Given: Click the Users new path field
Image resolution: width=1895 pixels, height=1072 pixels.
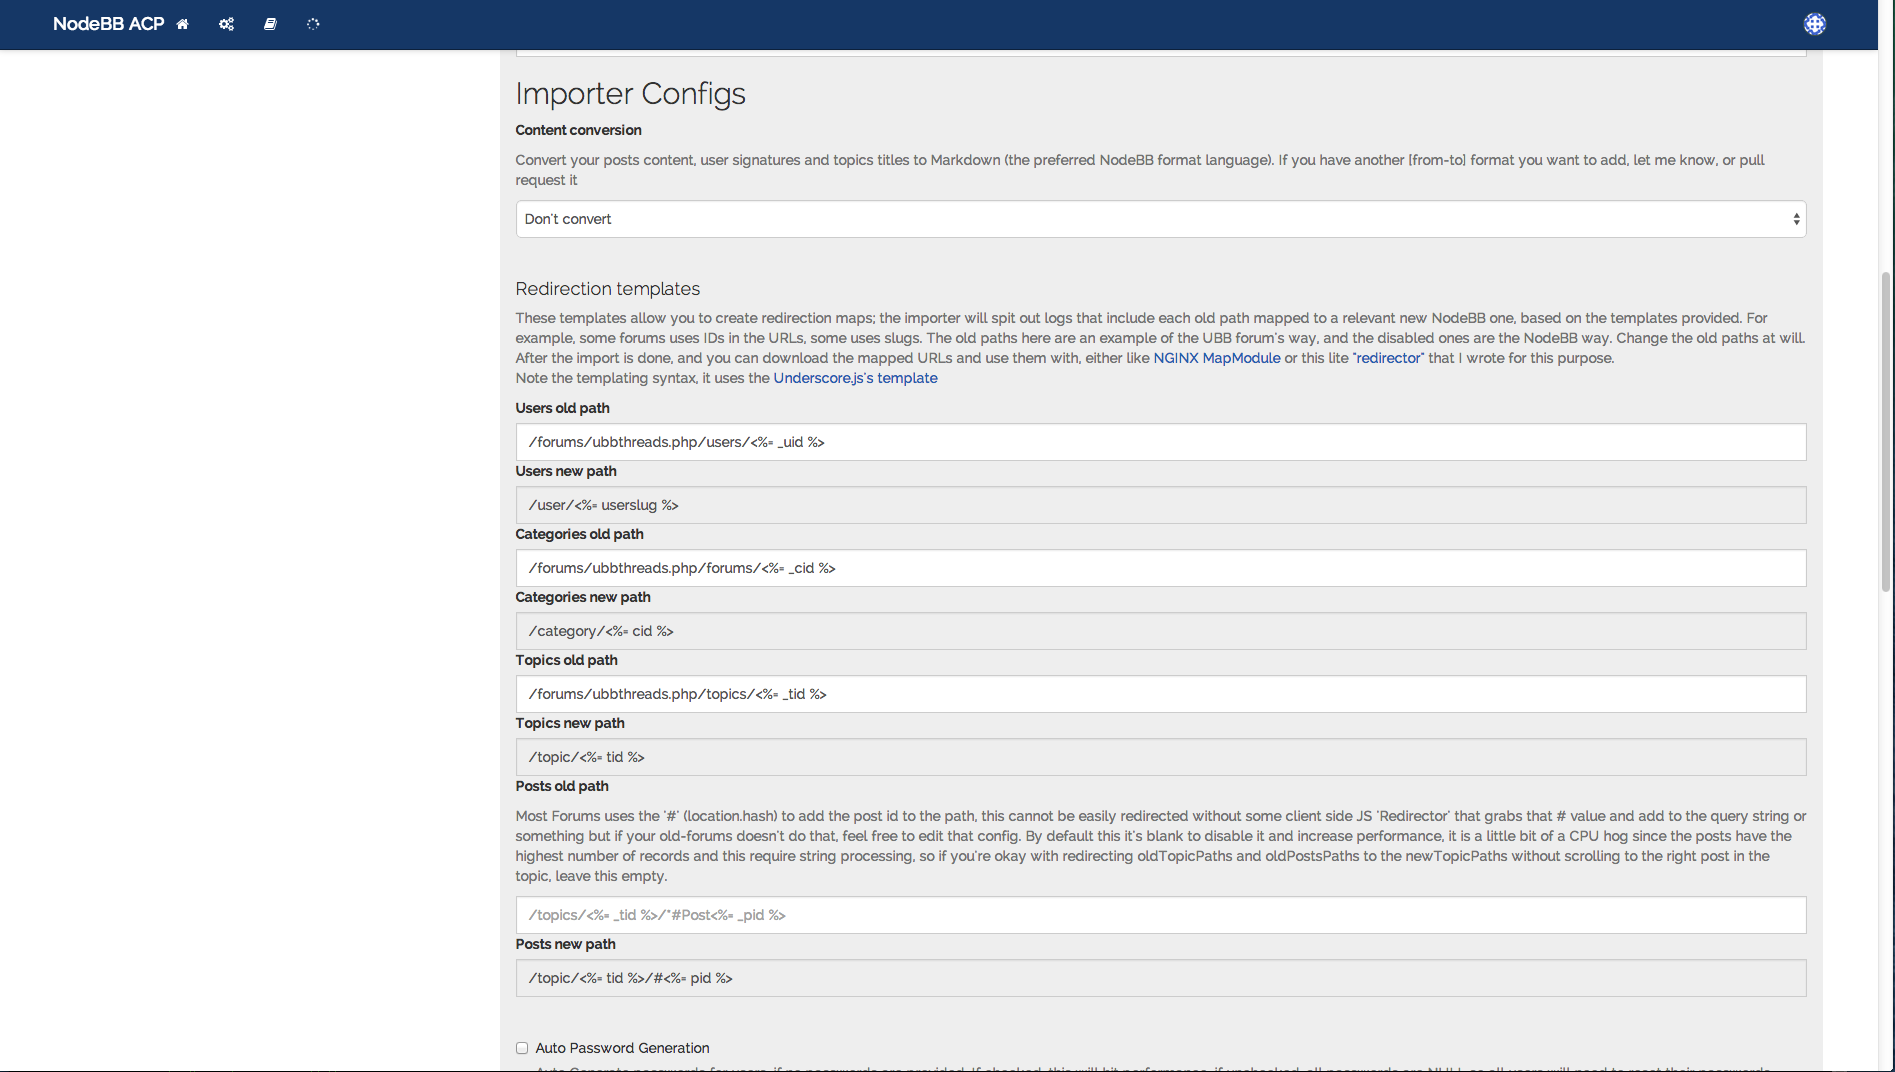Looking at the screenshot, I should [x=1160, y=505].
